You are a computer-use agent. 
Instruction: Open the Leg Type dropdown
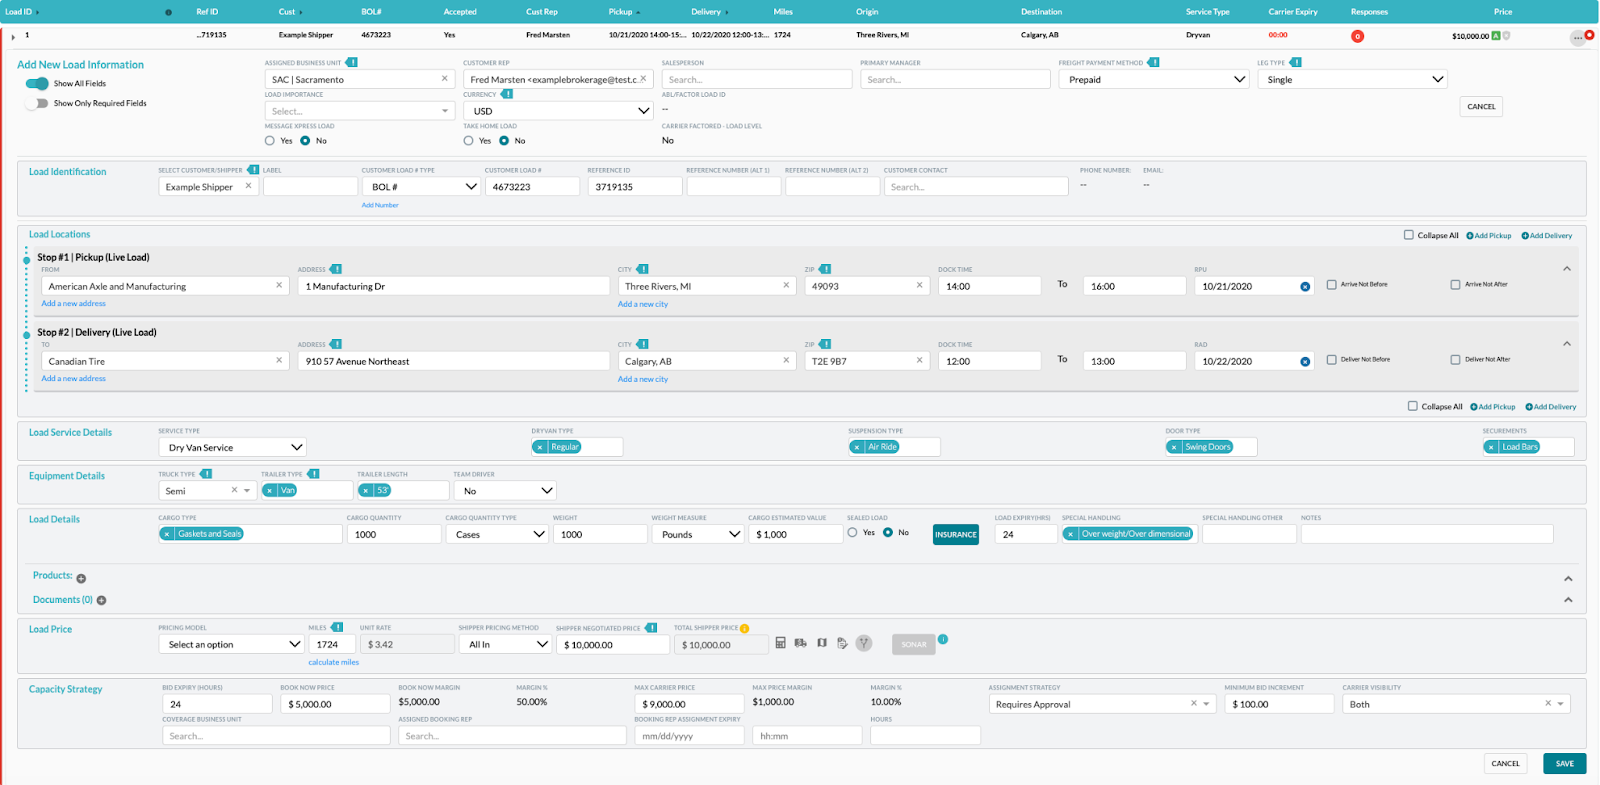pos(1353,79)
